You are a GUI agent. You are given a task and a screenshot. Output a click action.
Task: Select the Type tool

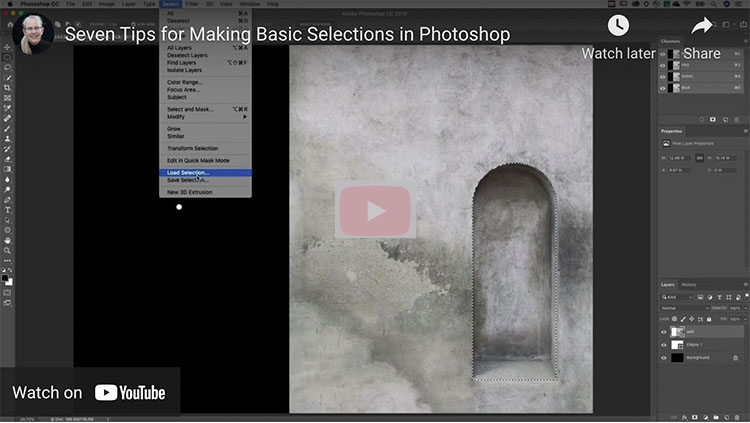[7, 210]
